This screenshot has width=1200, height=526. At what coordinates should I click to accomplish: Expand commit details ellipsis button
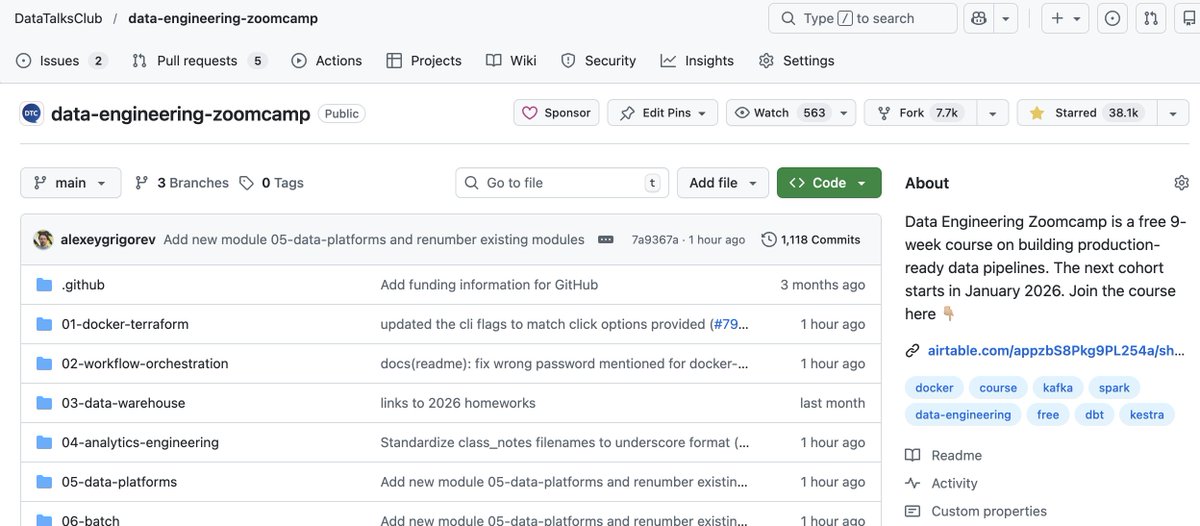click(606, 240)
